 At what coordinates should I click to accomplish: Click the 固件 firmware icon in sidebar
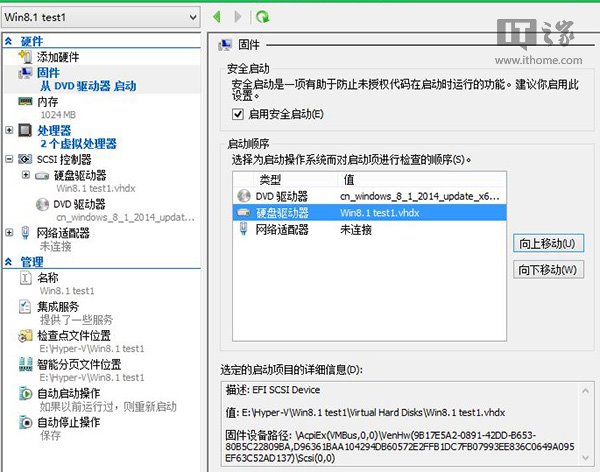click(x=25, y=72)
